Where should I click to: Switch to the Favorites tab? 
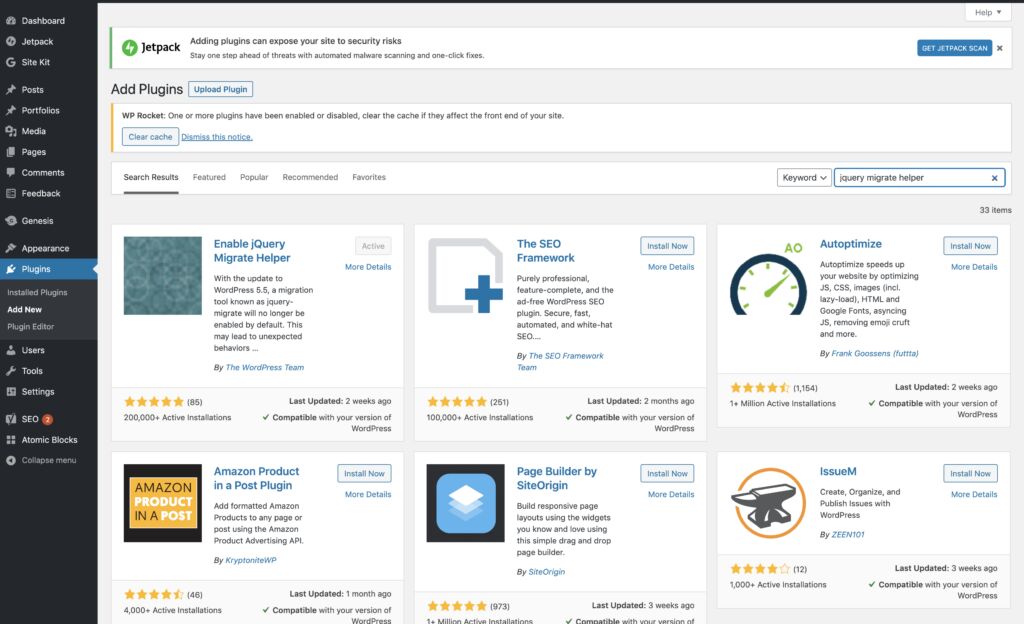pyautogui.click(x=369, y=177)
